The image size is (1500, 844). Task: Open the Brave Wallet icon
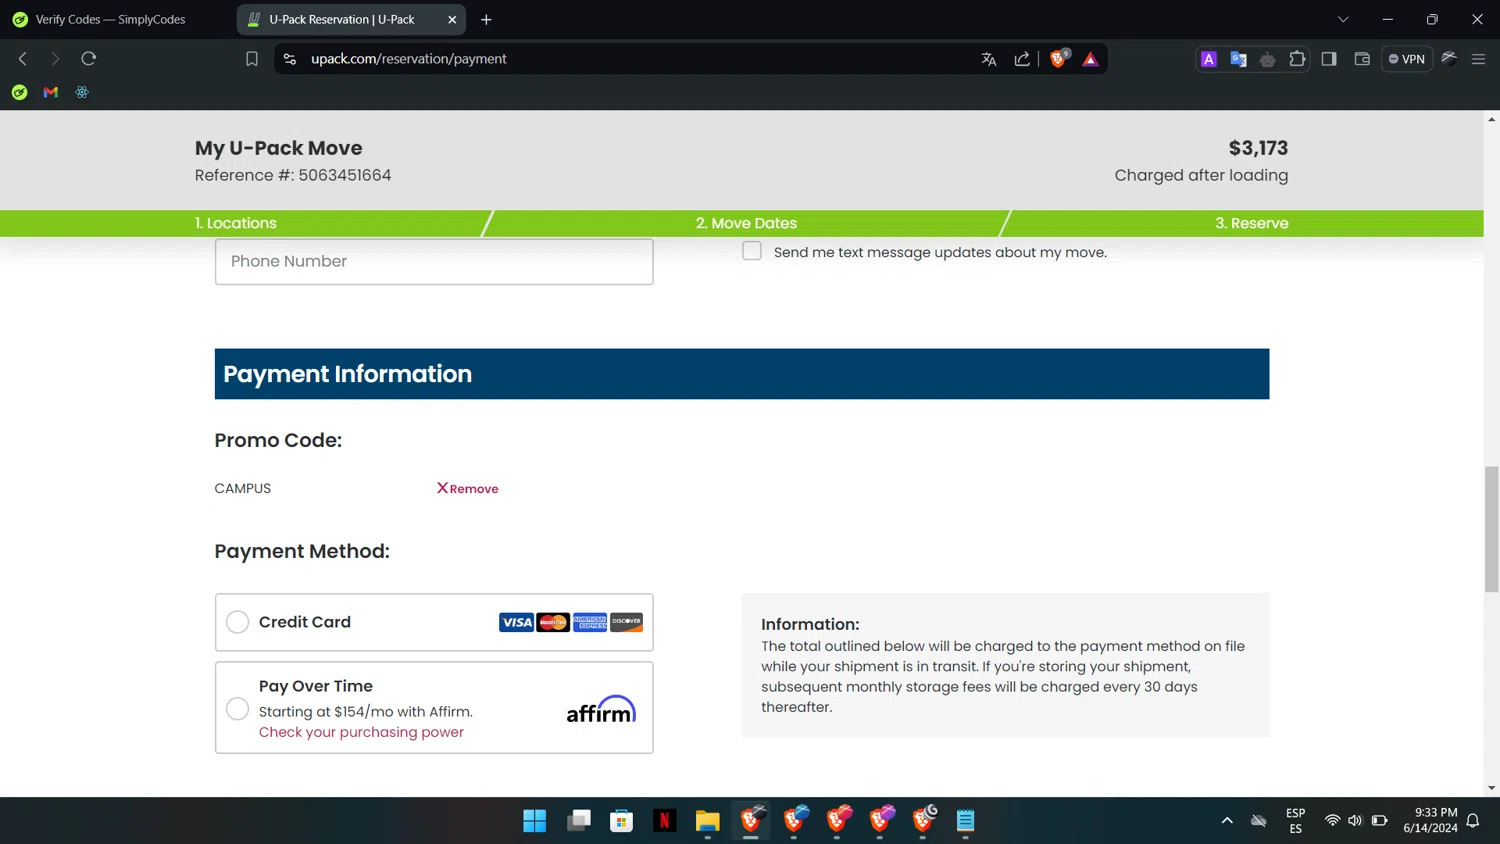[x=1362, y=59]
